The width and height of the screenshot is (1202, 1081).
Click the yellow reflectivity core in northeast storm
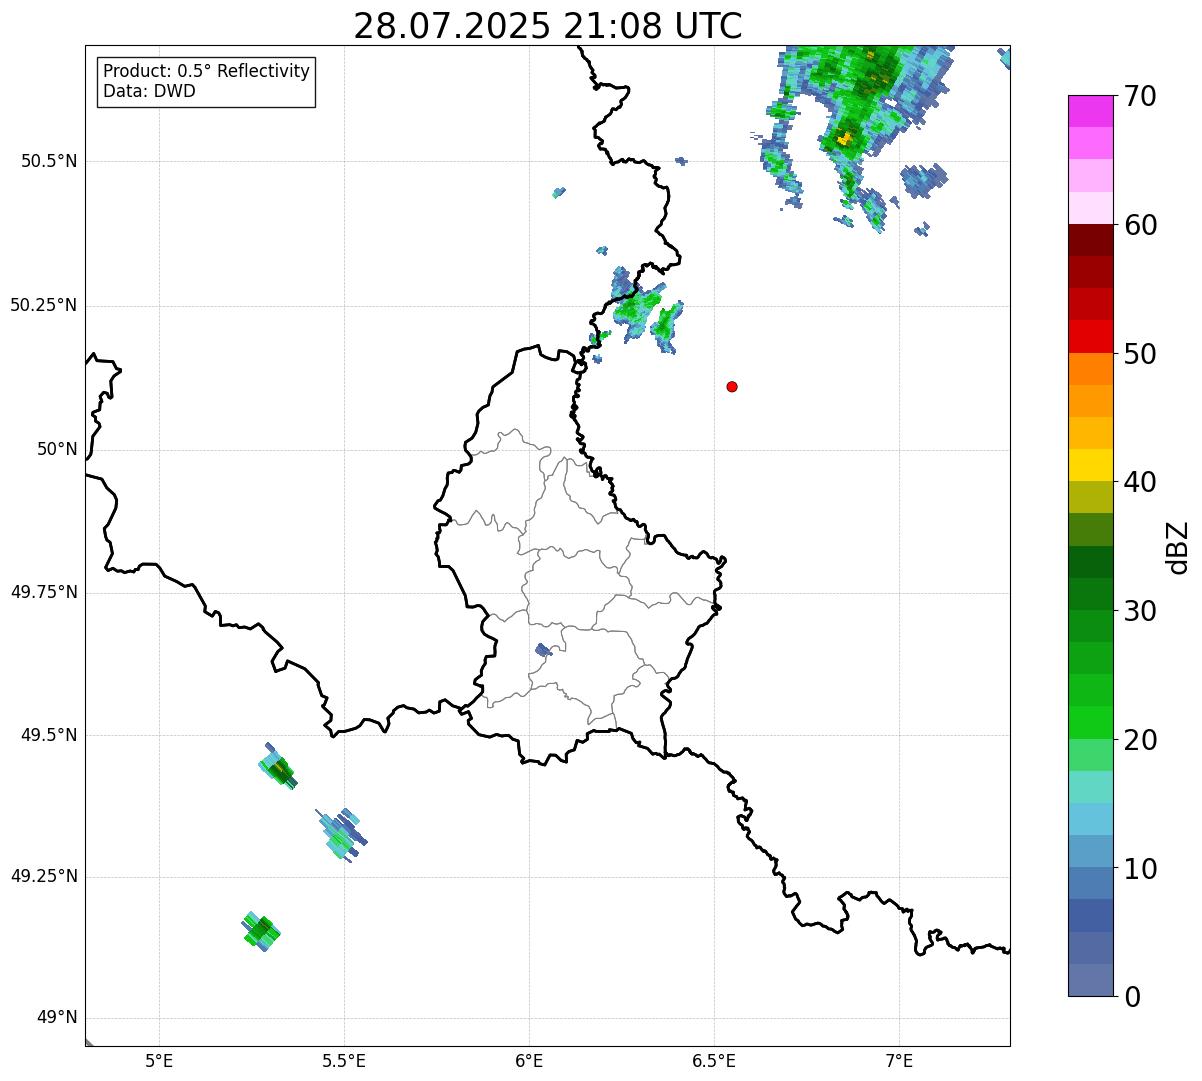tap(845, 138)
